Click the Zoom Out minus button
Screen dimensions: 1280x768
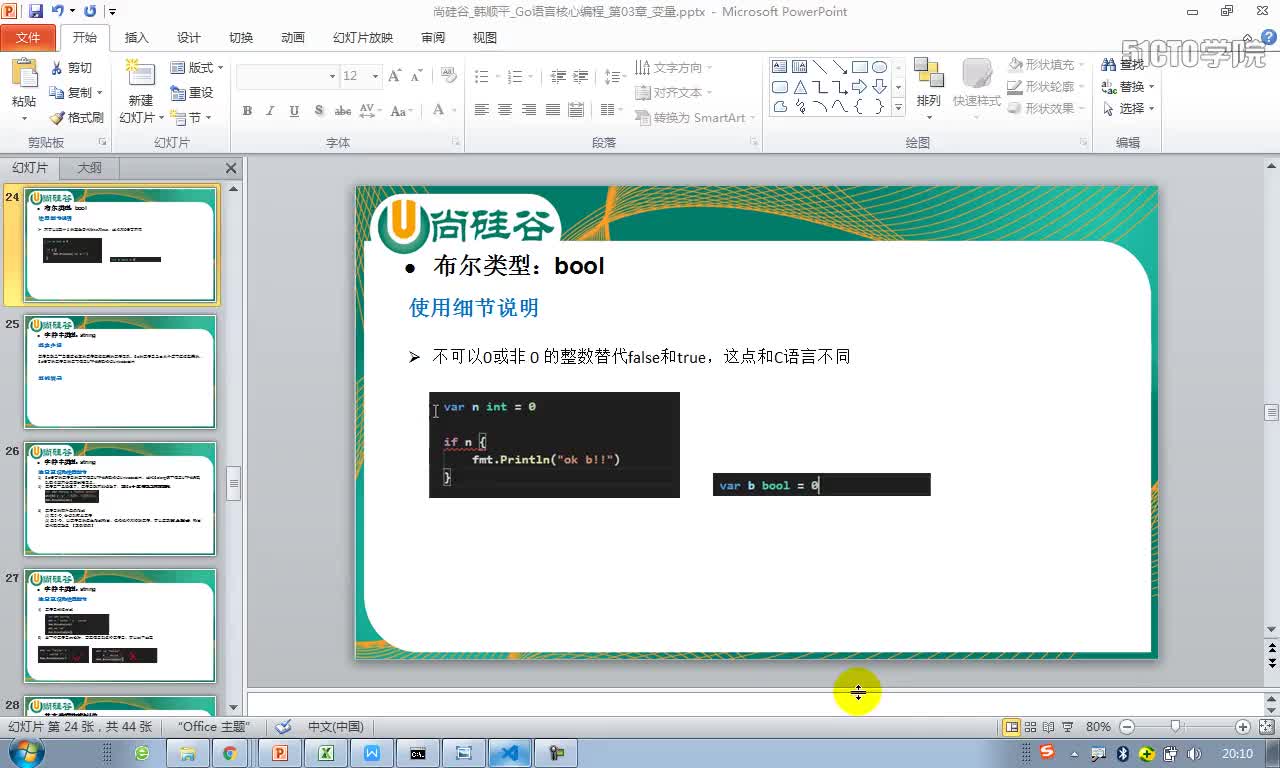(1127, 727)
